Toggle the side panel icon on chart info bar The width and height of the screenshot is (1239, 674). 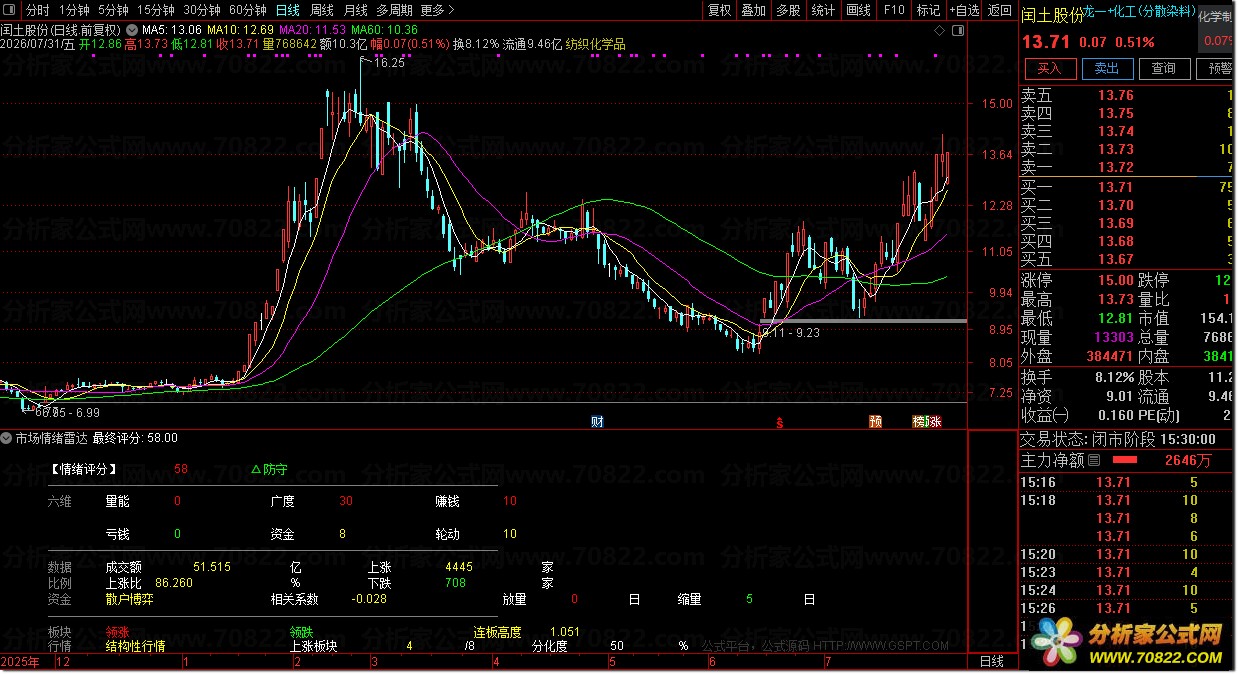click(x=957, y=29)
